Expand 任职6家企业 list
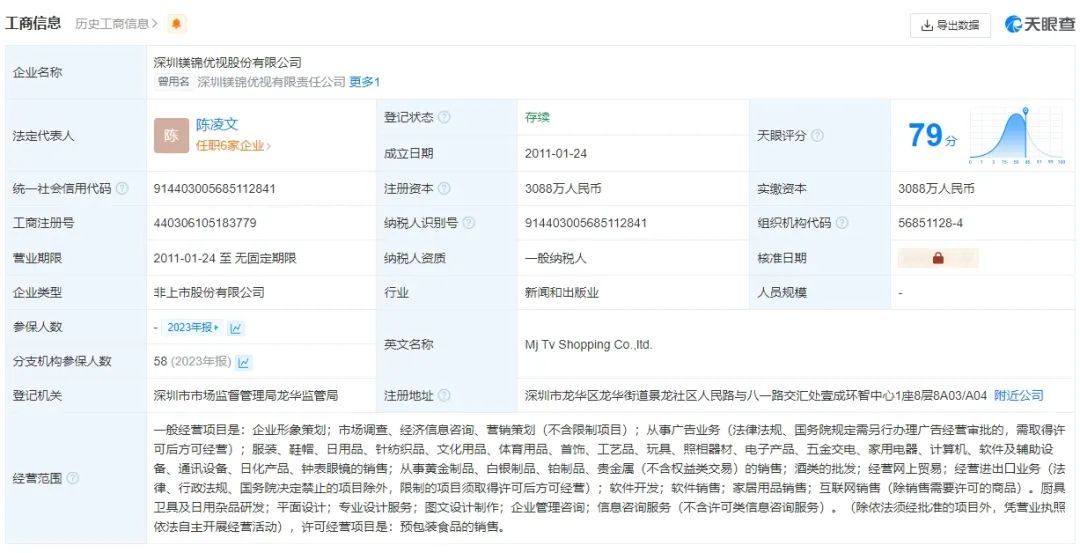 pyautogui.click(x=233, y=146)
